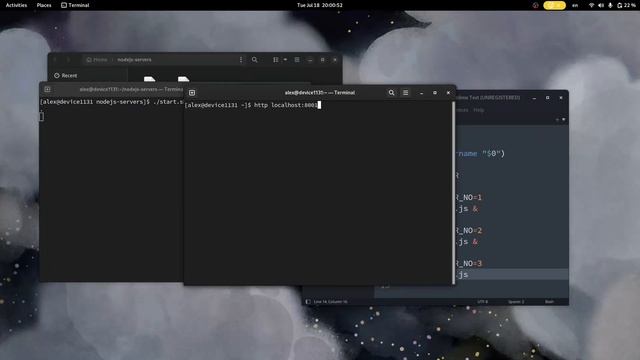Image resolution: width=640 pixels, height=360 pixels.
Task: Open new tab icon in front Terminal
Action: [x=192, y=93]
